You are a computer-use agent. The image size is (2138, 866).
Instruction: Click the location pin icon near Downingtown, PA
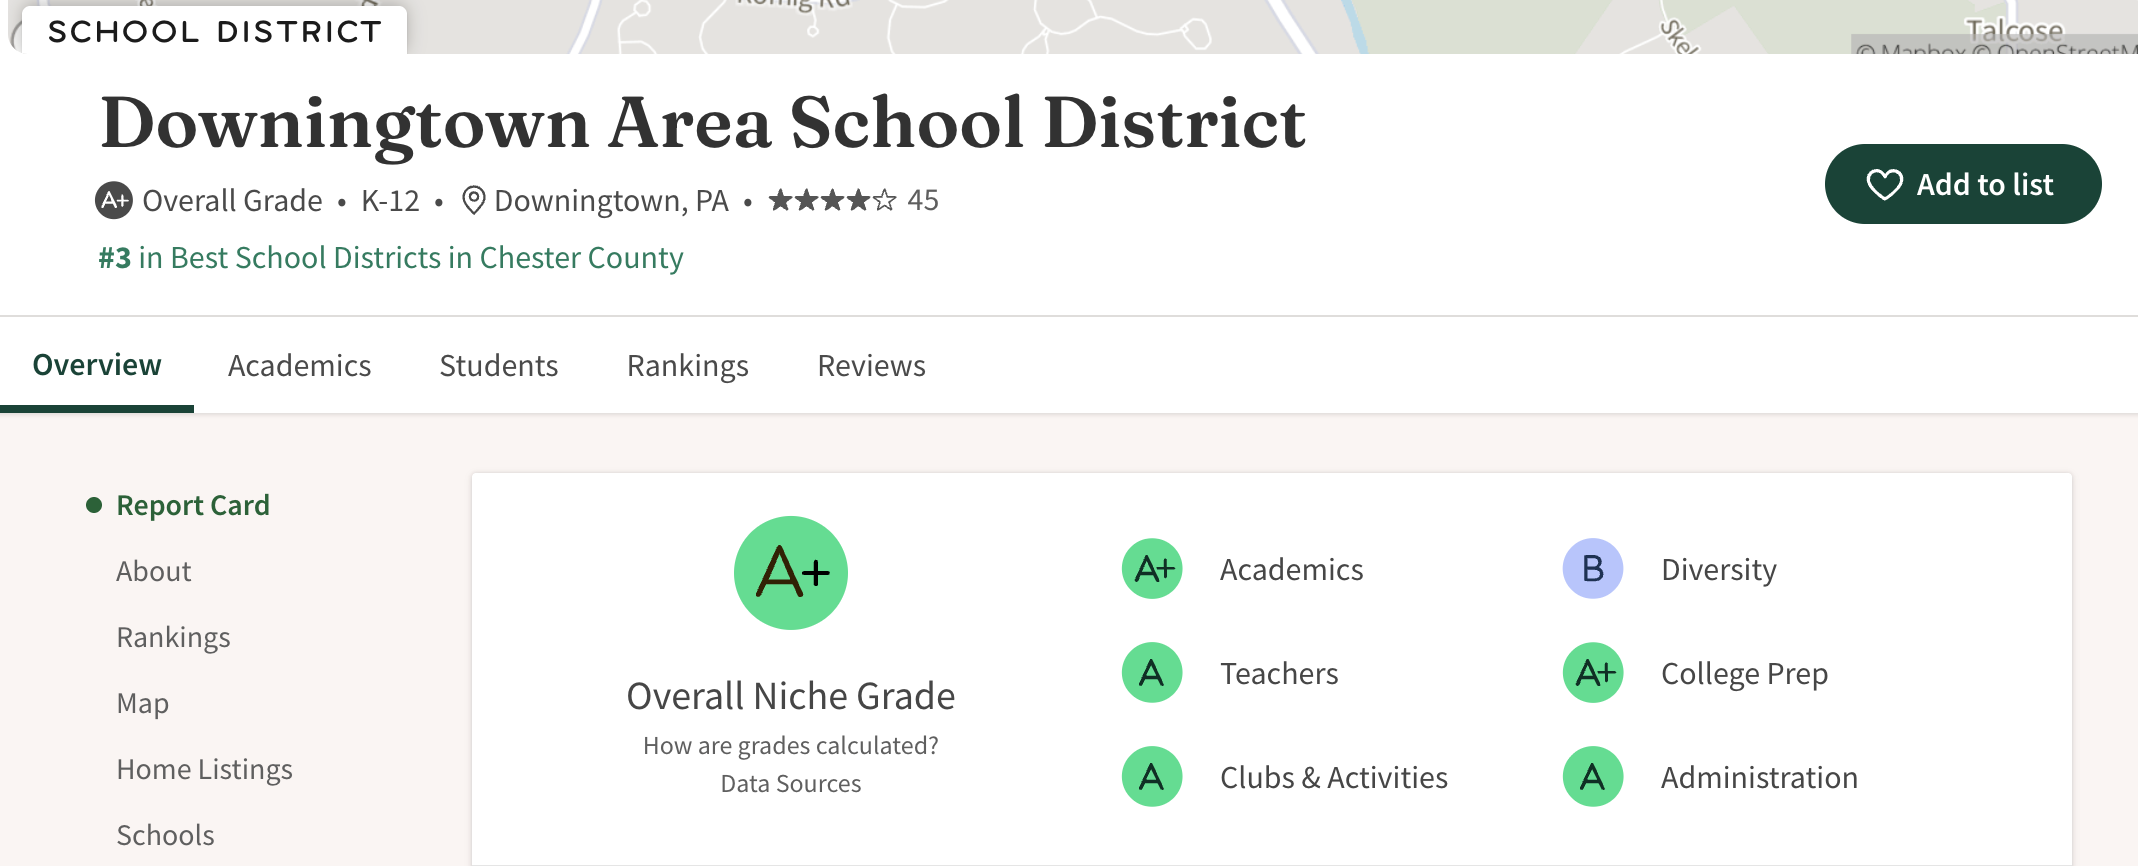(473, 201)
